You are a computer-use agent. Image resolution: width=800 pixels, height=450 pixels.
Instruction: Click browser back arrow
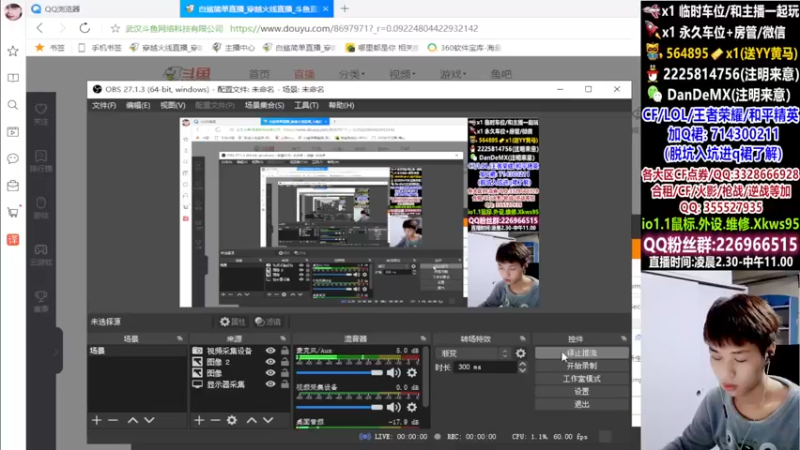tap(40, 28)
